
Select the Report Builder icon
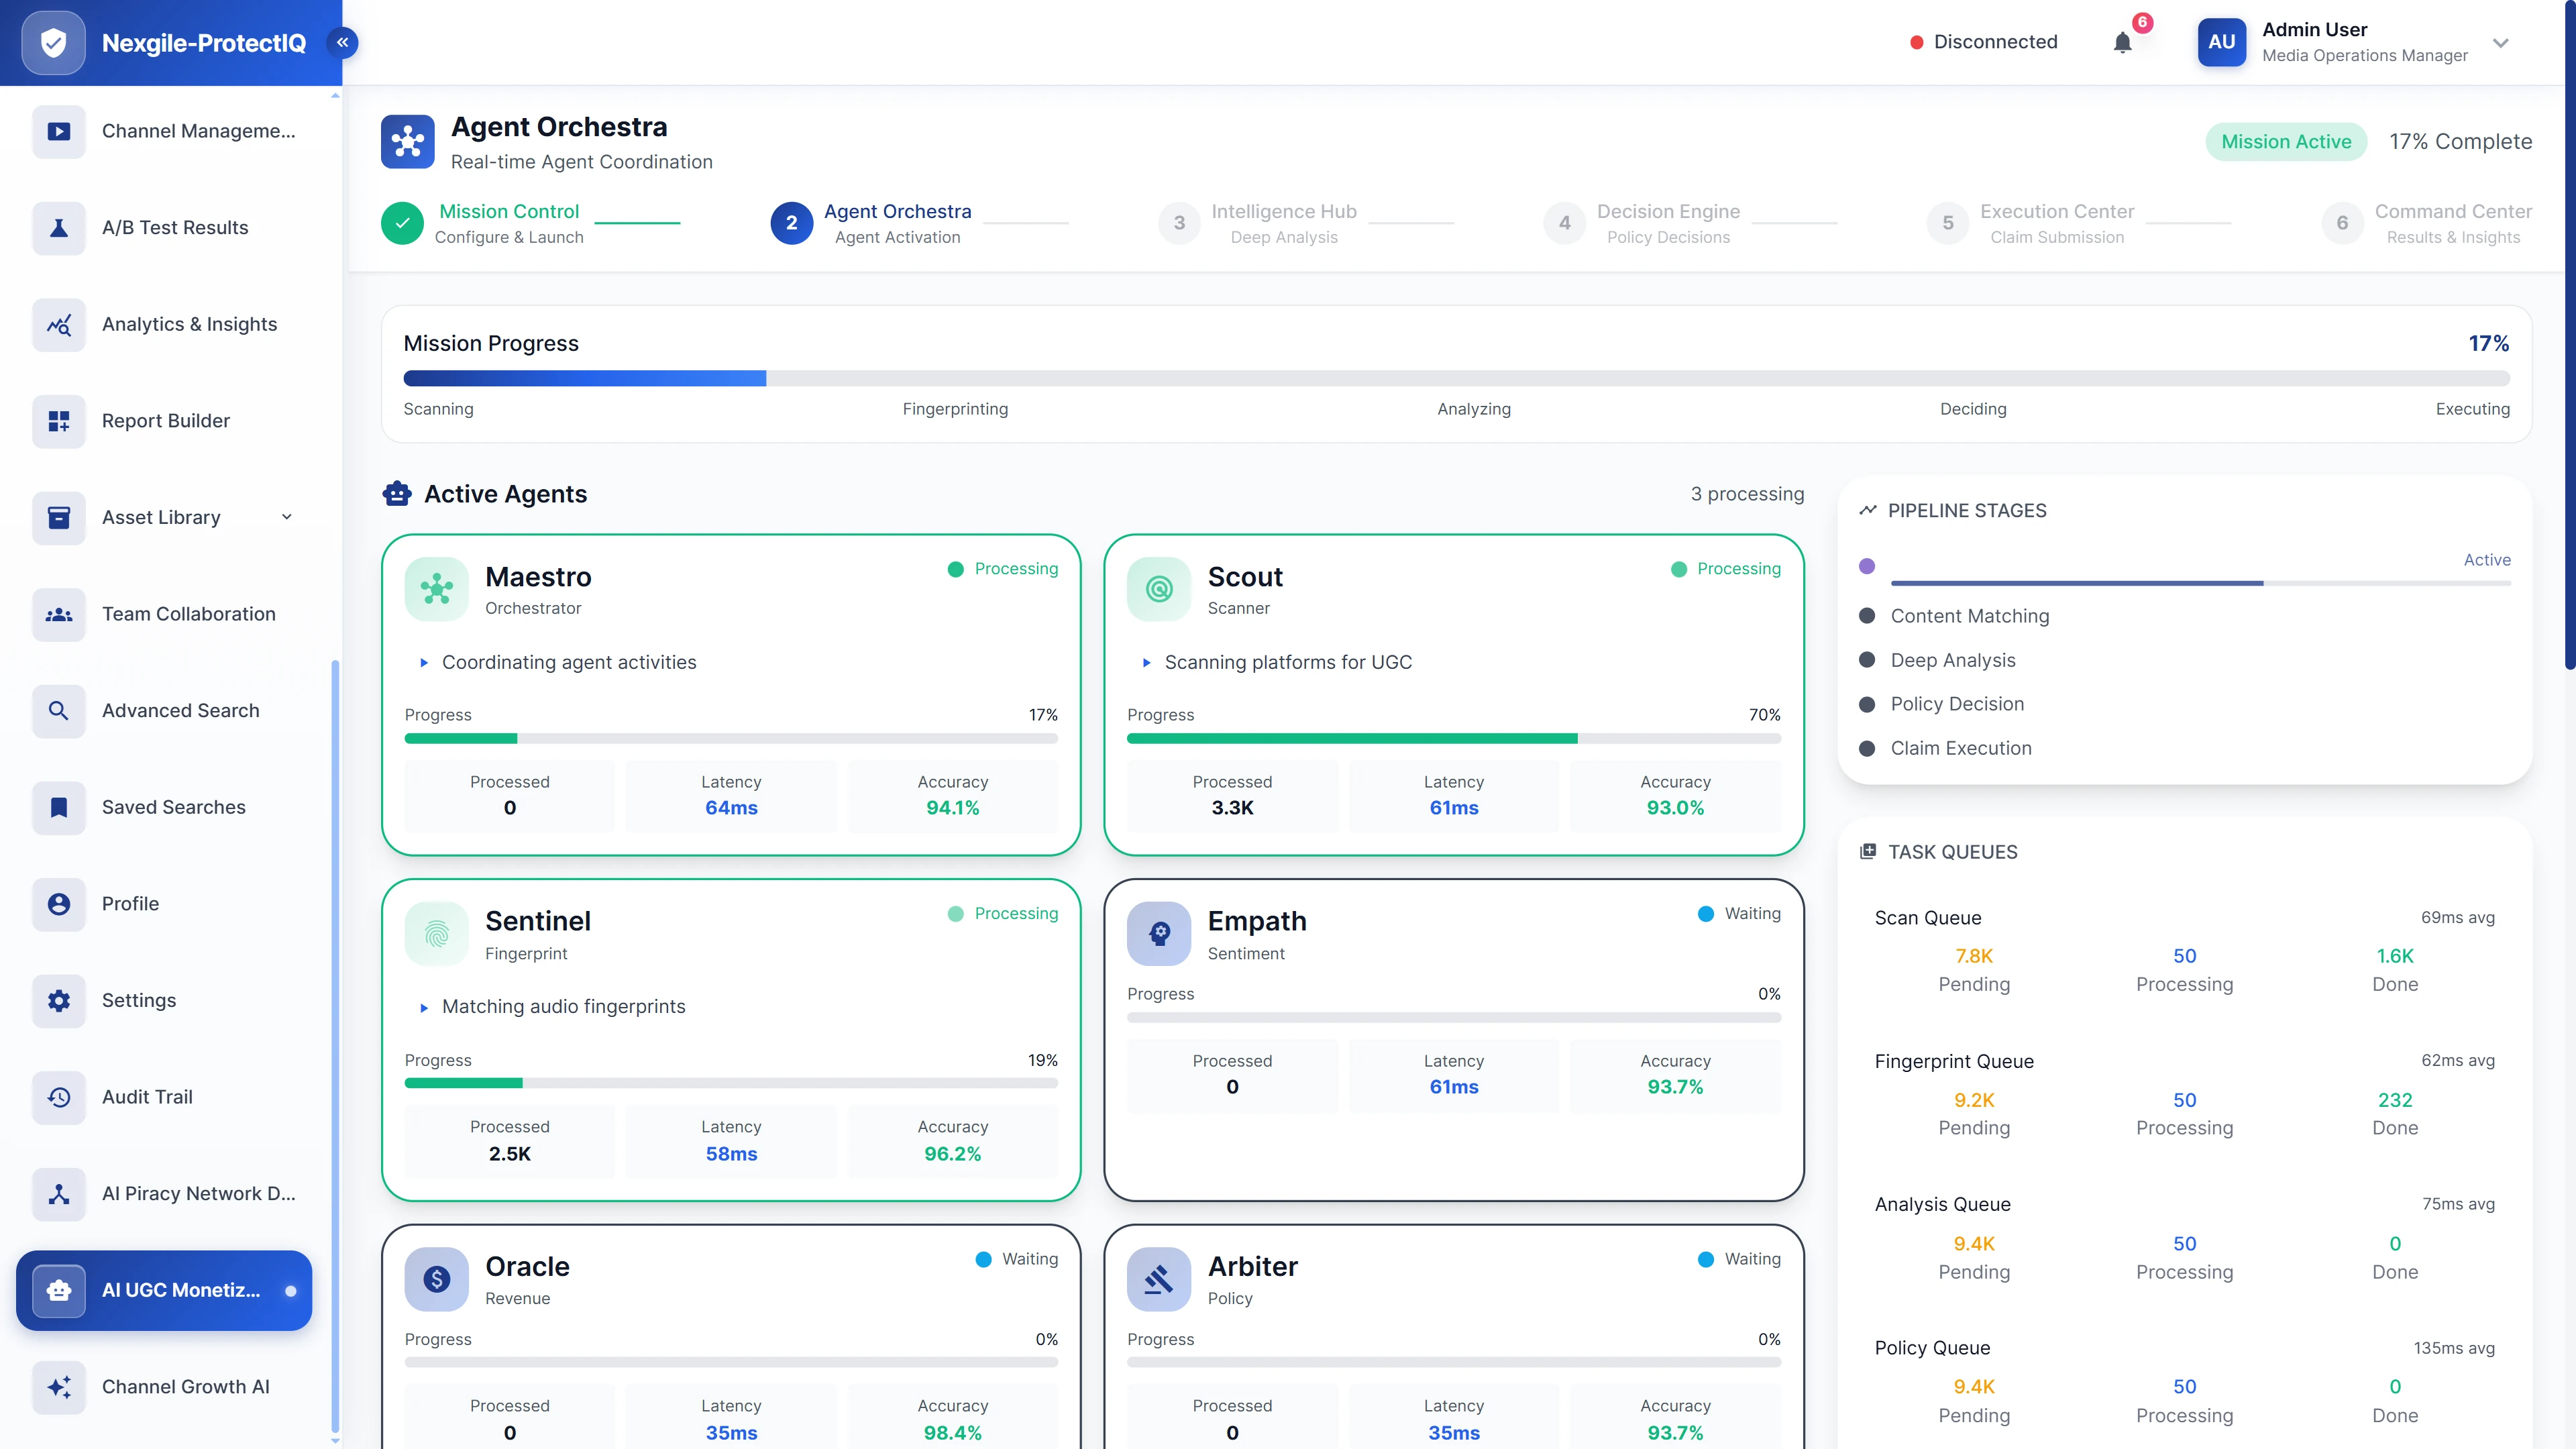[58, 420]
